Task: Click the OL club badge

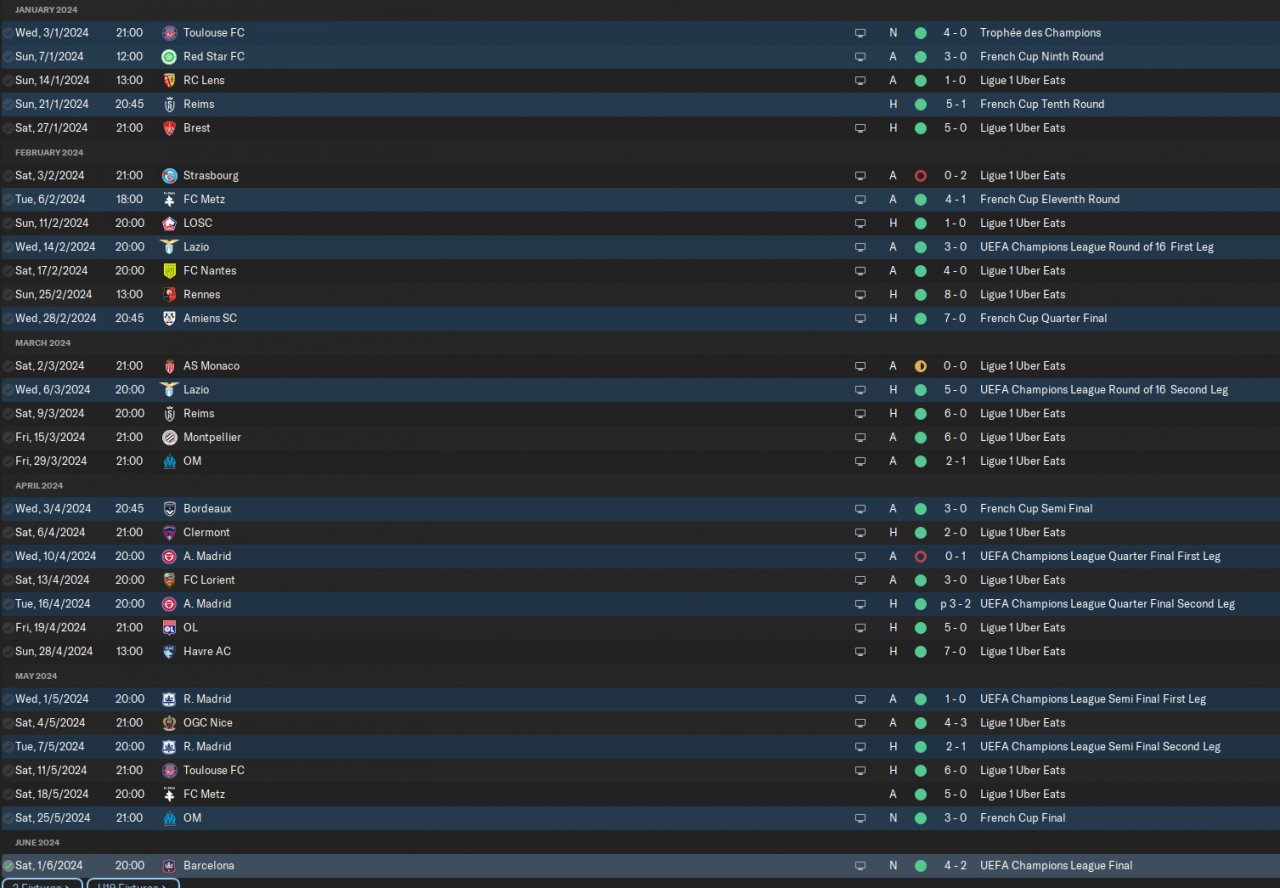Action: coord(169,628)
